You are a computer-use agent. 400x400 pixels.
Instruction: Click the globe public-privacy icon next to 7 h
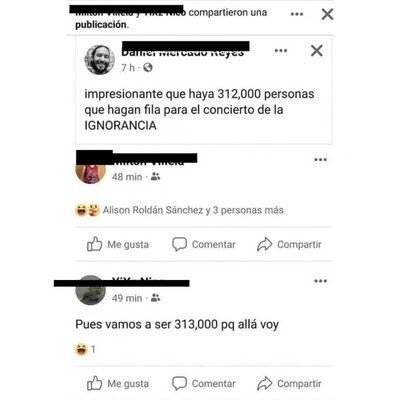pos(148,68)
